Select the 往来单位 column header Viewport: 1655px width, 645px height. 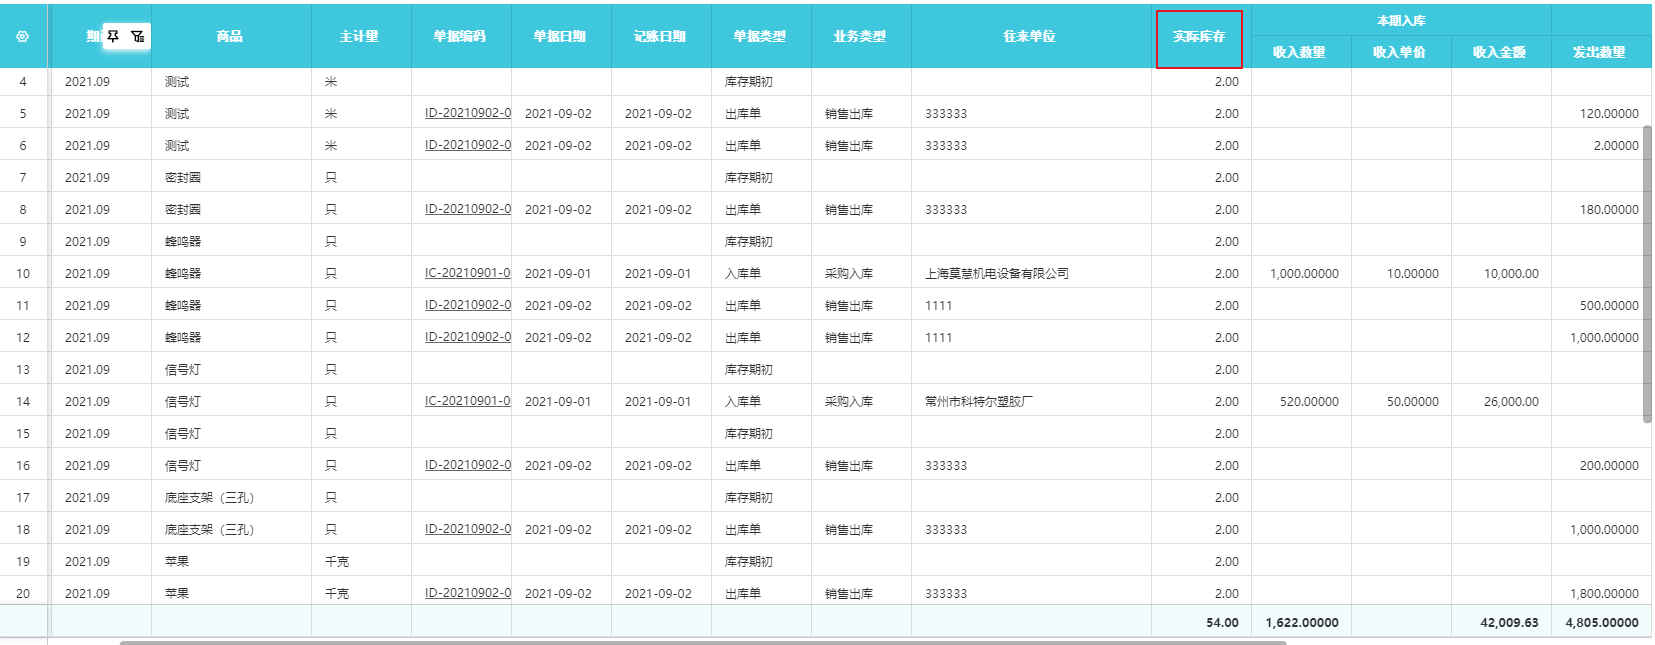pos(1030,36)
